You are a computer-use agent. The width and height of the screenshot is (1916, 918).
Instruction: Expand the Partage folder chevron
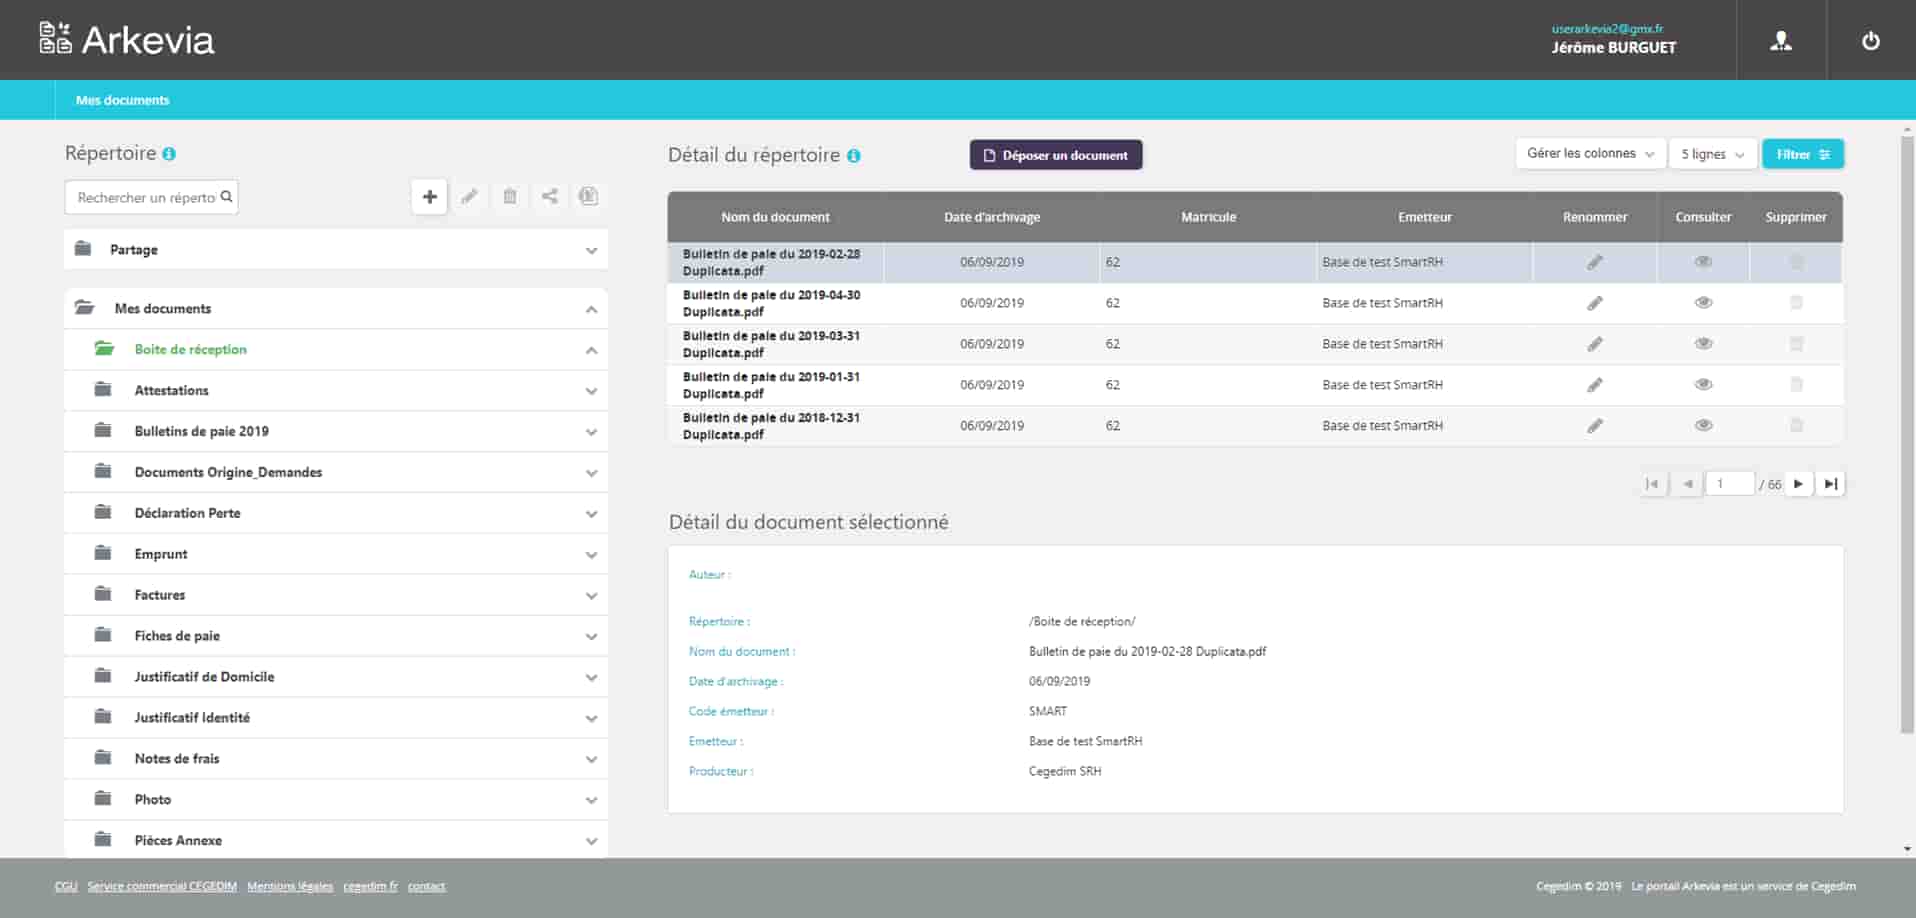591,250
